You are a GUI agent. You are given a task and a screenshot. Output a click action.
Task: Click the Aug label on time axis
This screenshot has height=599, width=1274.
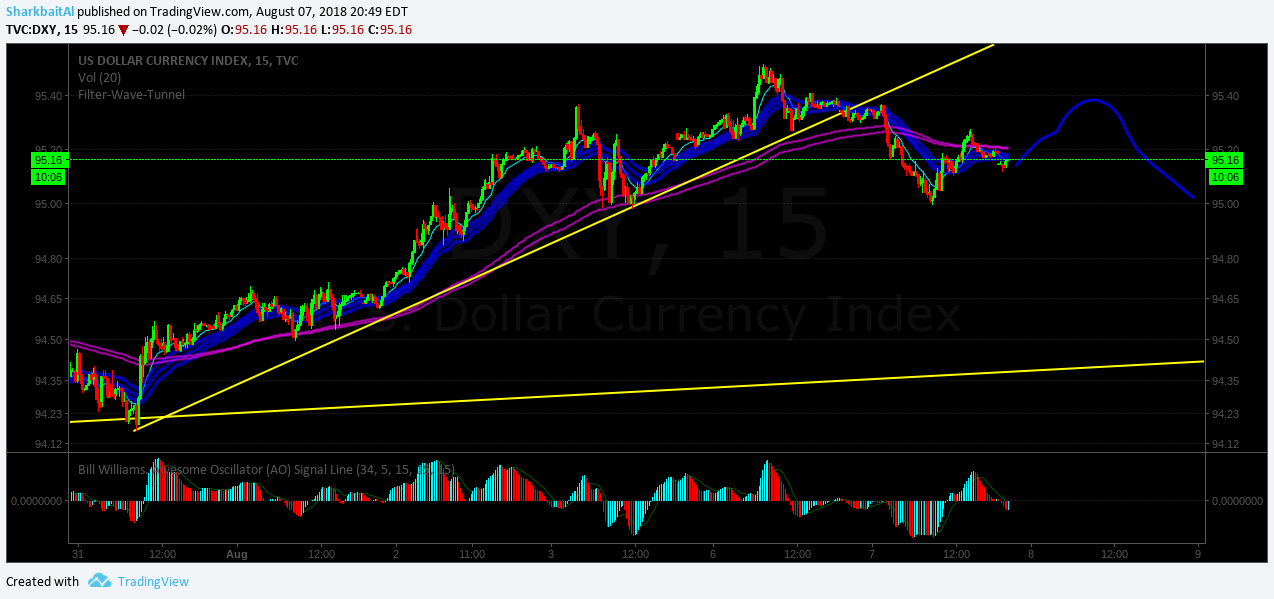point(236,553)
